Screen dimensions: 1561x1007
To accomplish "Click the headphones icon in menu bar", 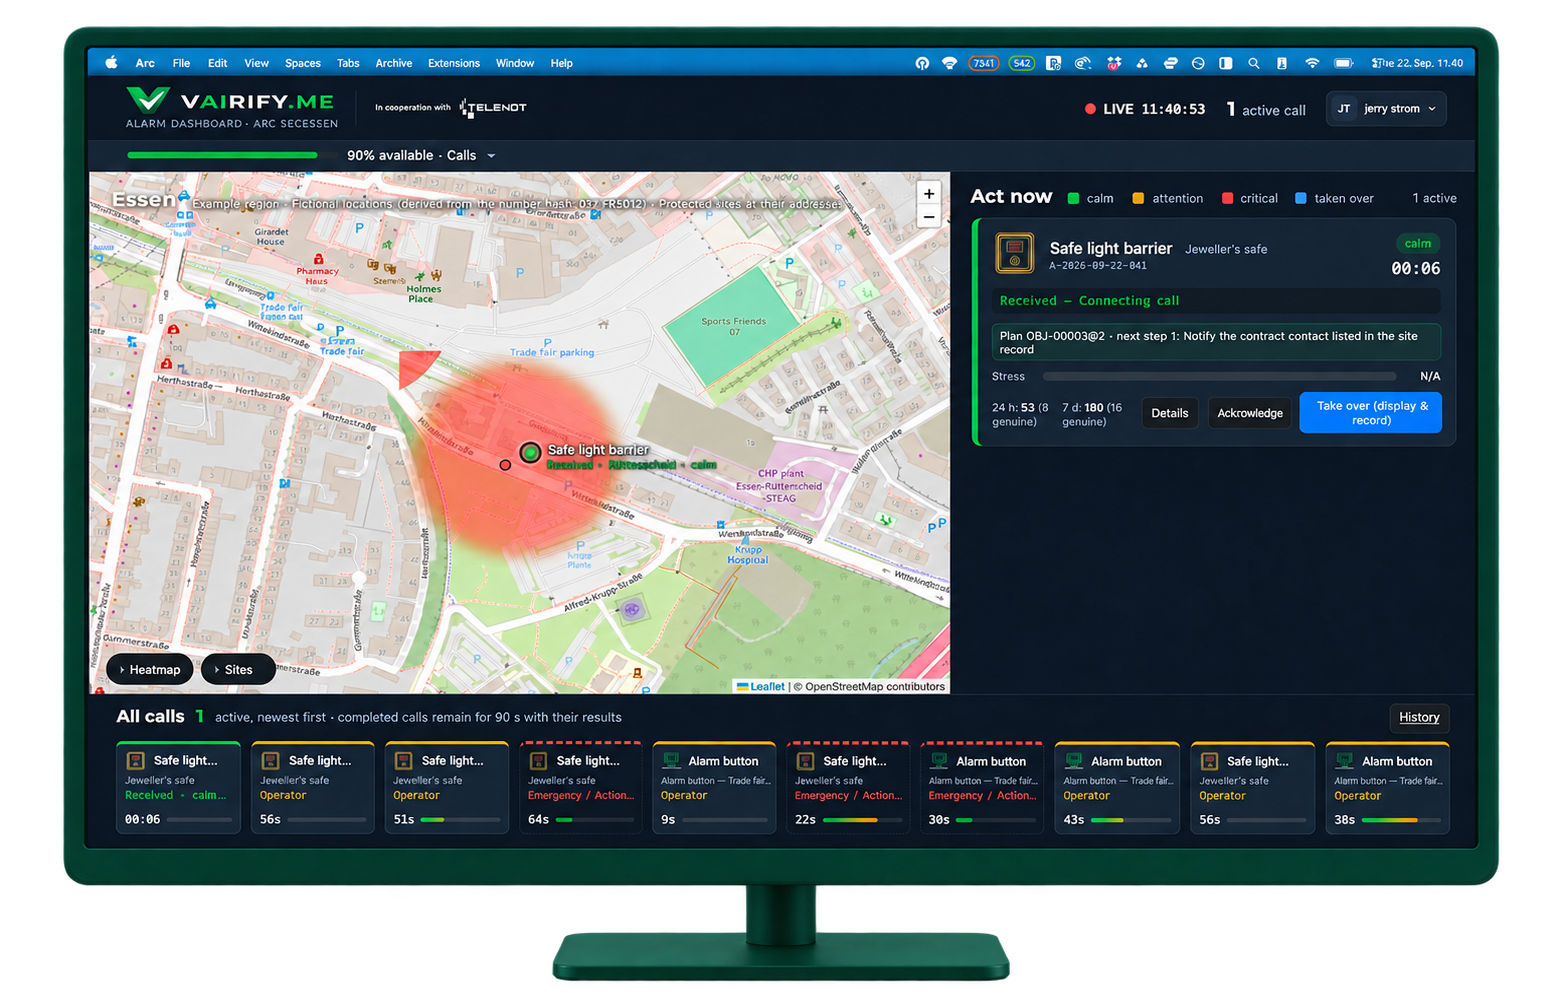I will click(x=921, y=63).
